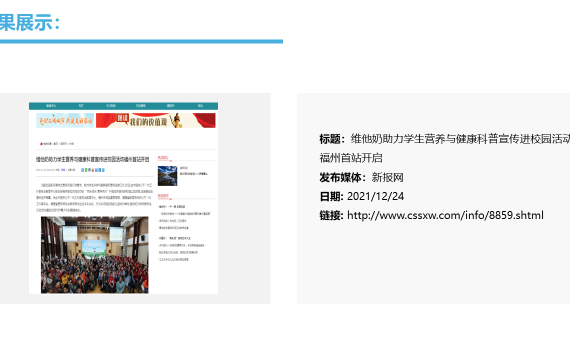The width and height of the screenshot is (570, 360).
Task: Click the 发布媒体 新报网 text line
Action: pos(362,177)
